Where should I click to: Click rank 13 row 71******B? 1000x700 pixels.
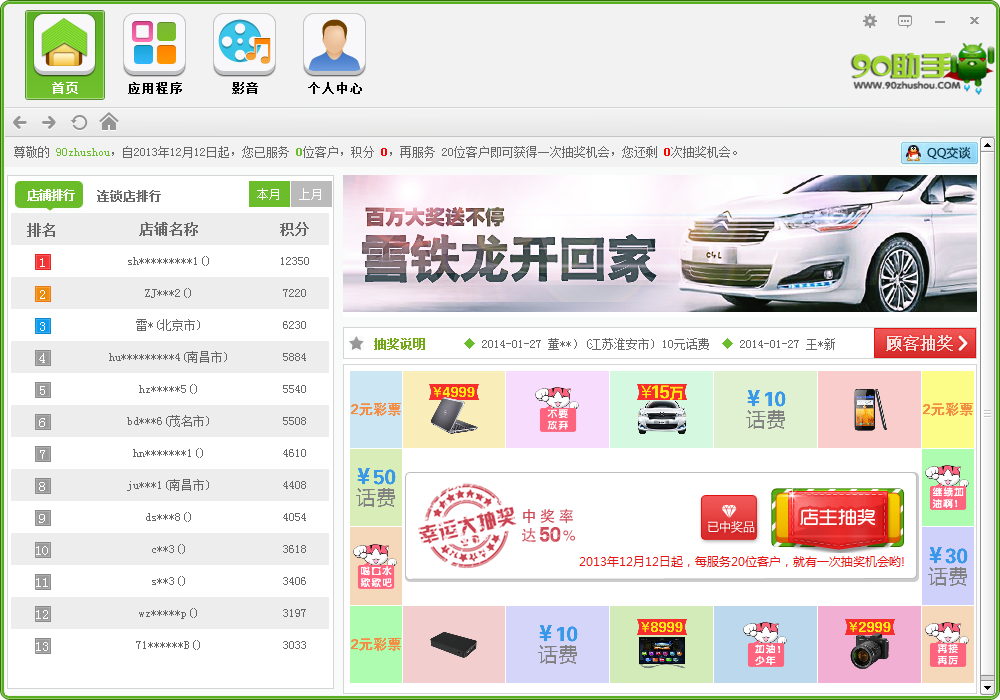[170, 645]
